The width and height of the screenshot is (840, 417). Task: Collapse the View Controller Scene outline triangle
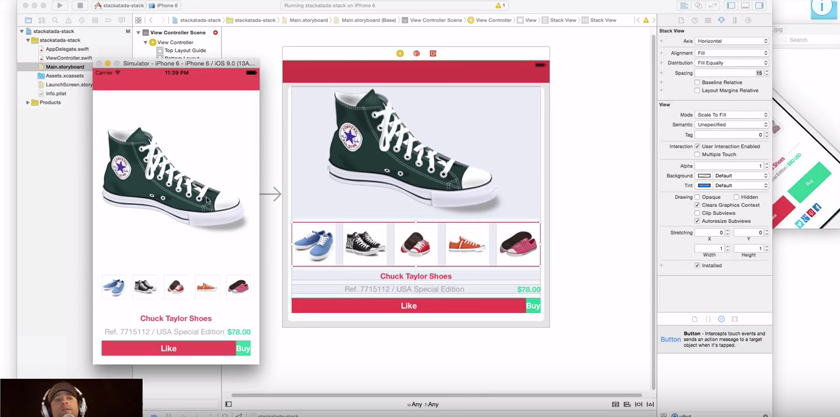pyautogui.click(x=138, y=33)
